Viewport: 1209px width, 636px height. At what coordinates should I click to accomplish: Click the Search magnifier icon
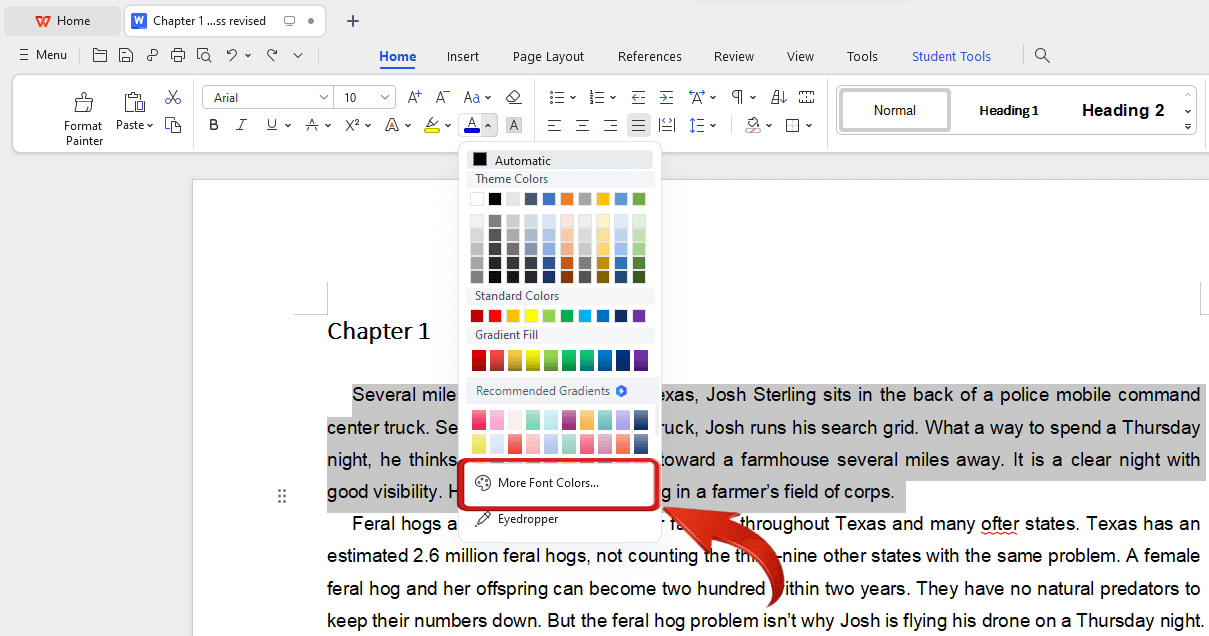click(x=1042, y=55)
